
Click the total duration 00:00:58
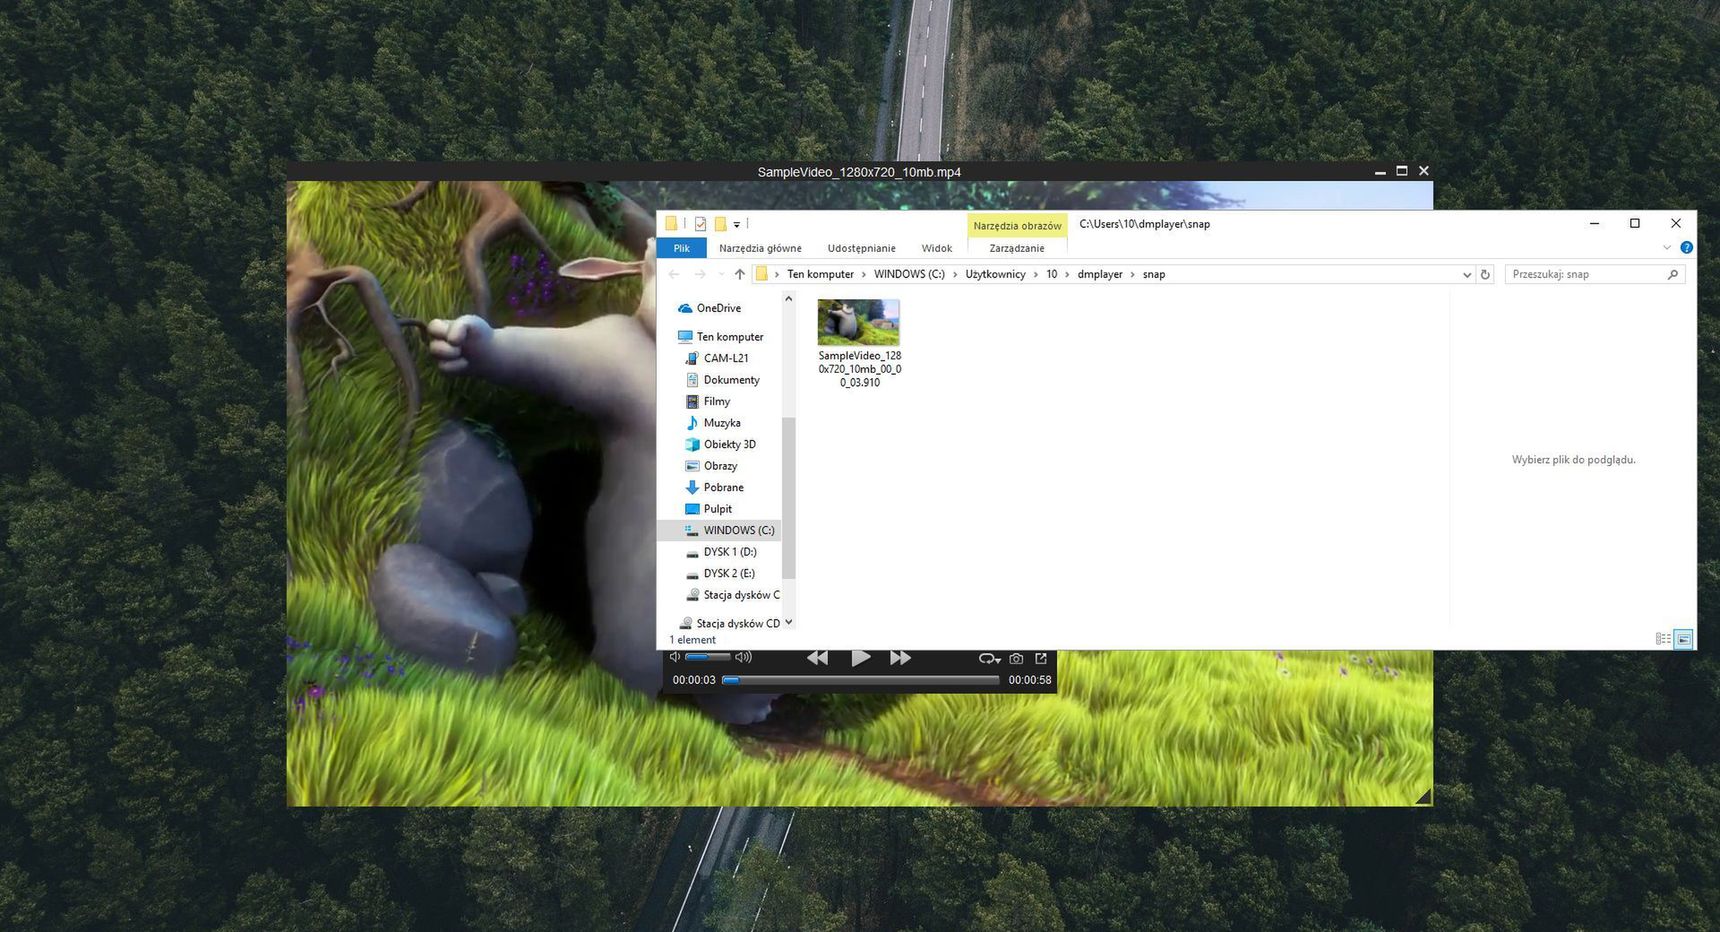click(1030, 680)
